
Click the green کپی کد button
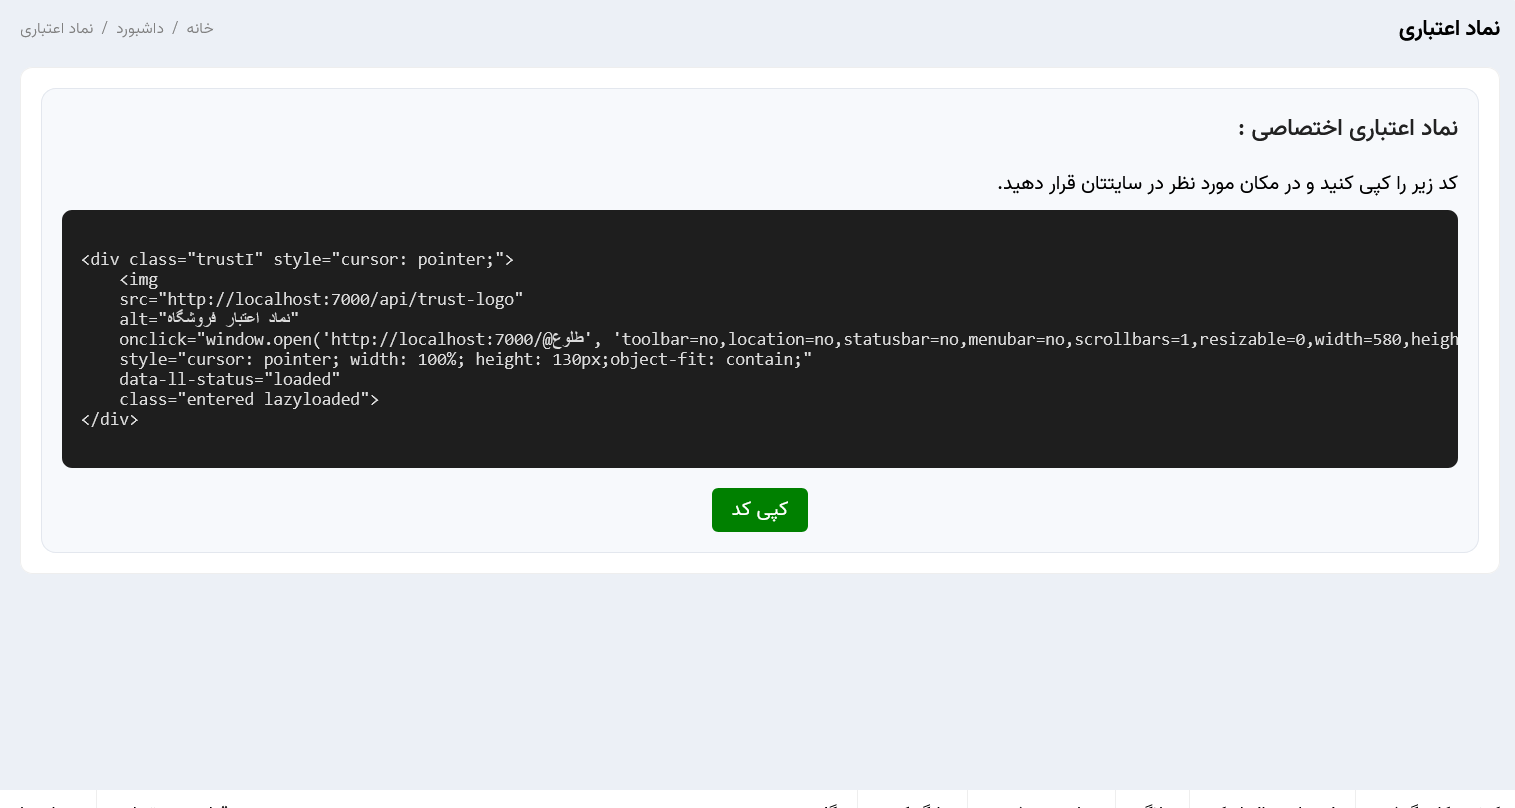click(x=759, y=510)
